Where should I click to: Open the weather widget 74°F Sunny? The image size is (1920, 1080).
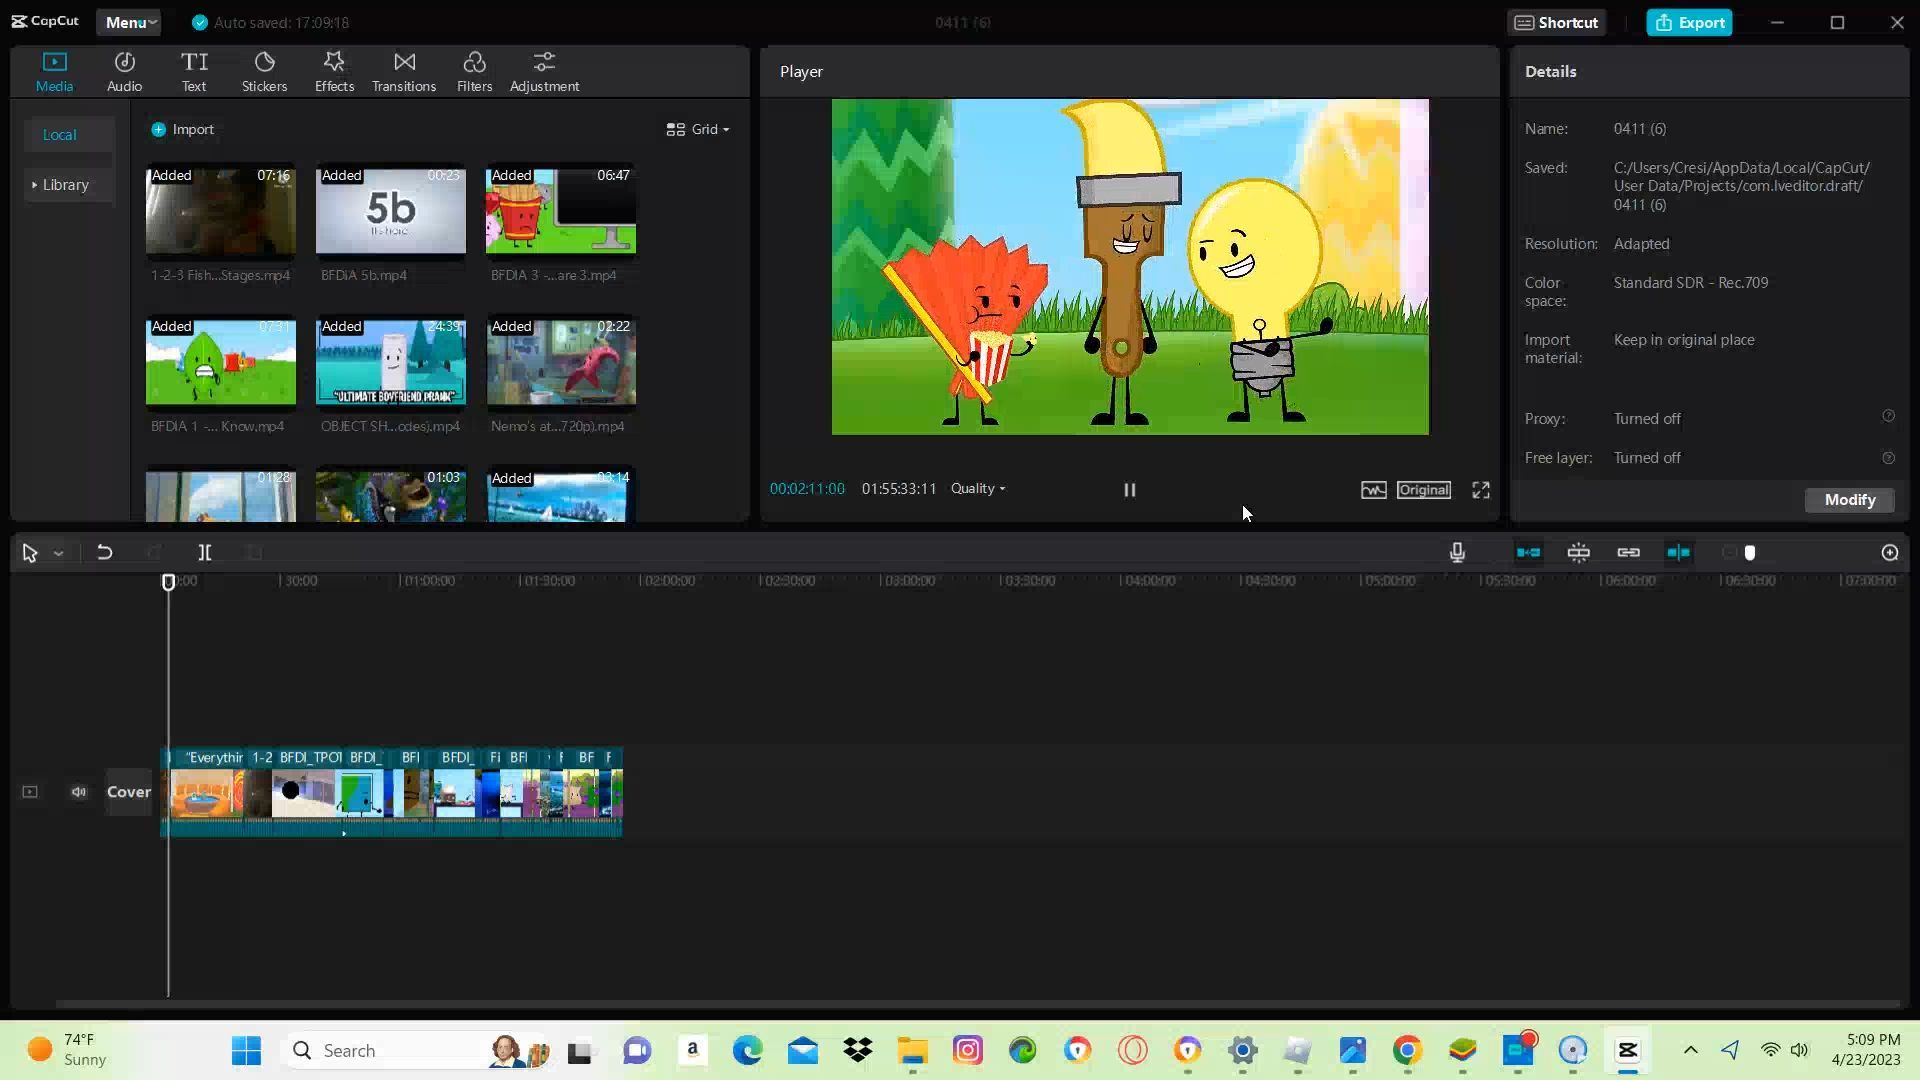[x=67, y=1050]
